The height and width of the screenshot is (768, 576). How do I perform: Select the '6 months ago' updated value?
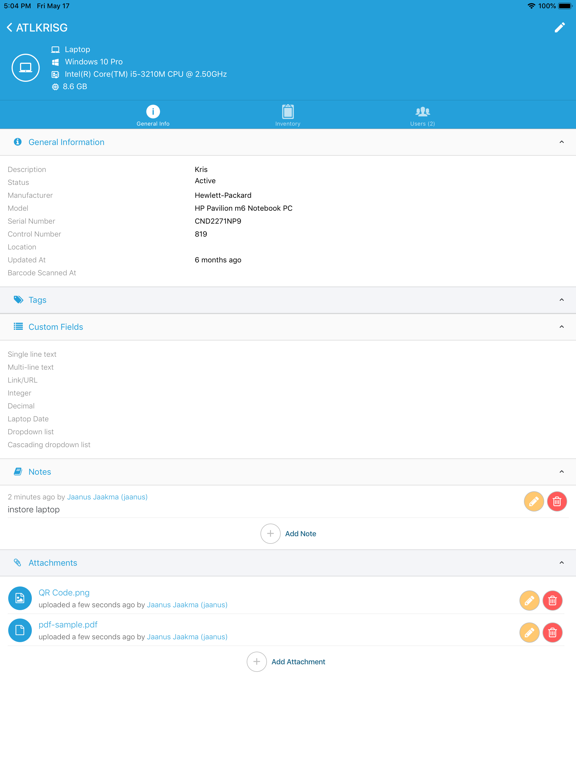(x=218, y=260)
